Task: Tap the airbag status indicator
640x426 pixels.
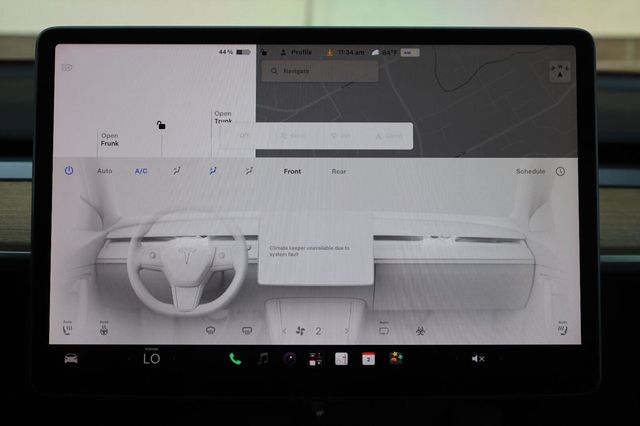Action: tap(410, 52)
